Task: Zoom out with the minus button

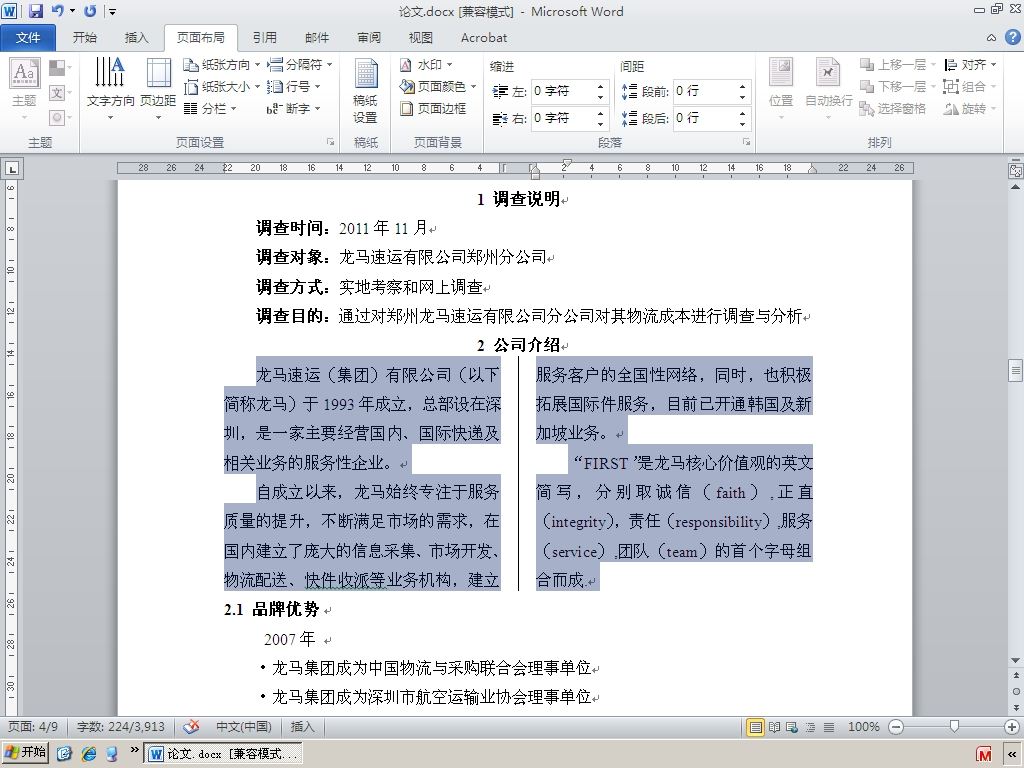Action: click(x=896, y=727)
